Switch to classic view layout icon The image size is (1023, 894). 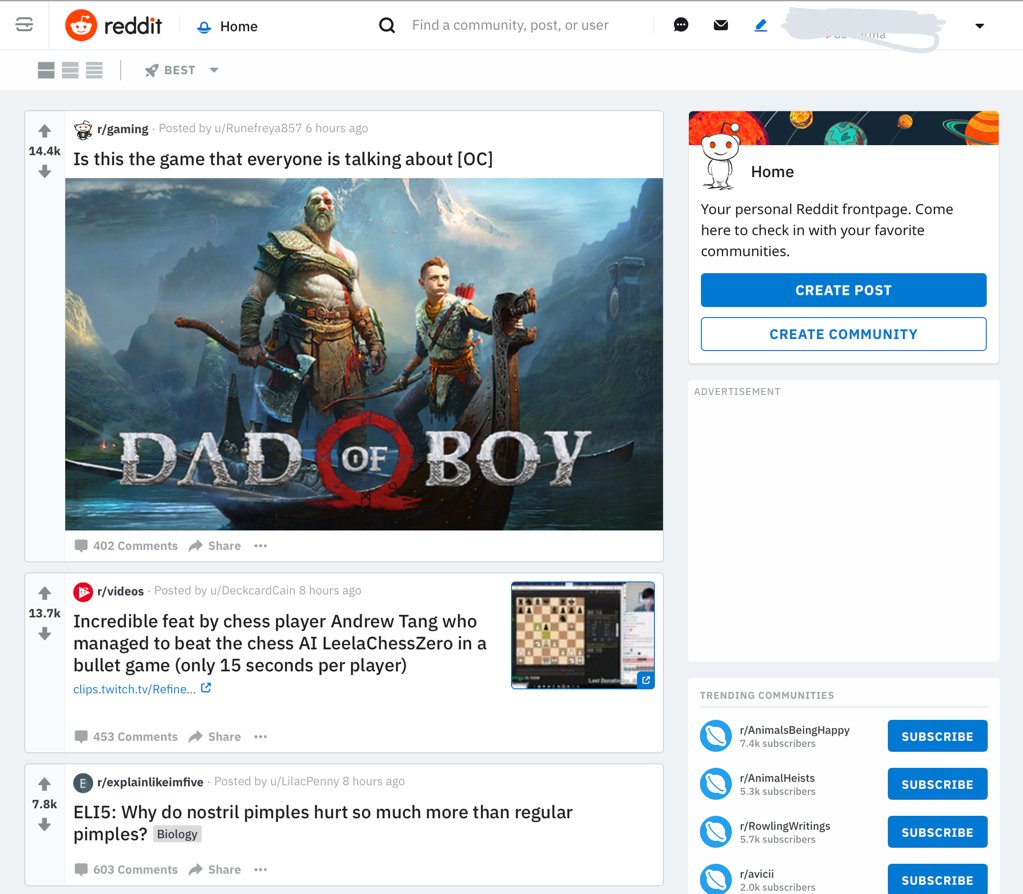[70, 70]
